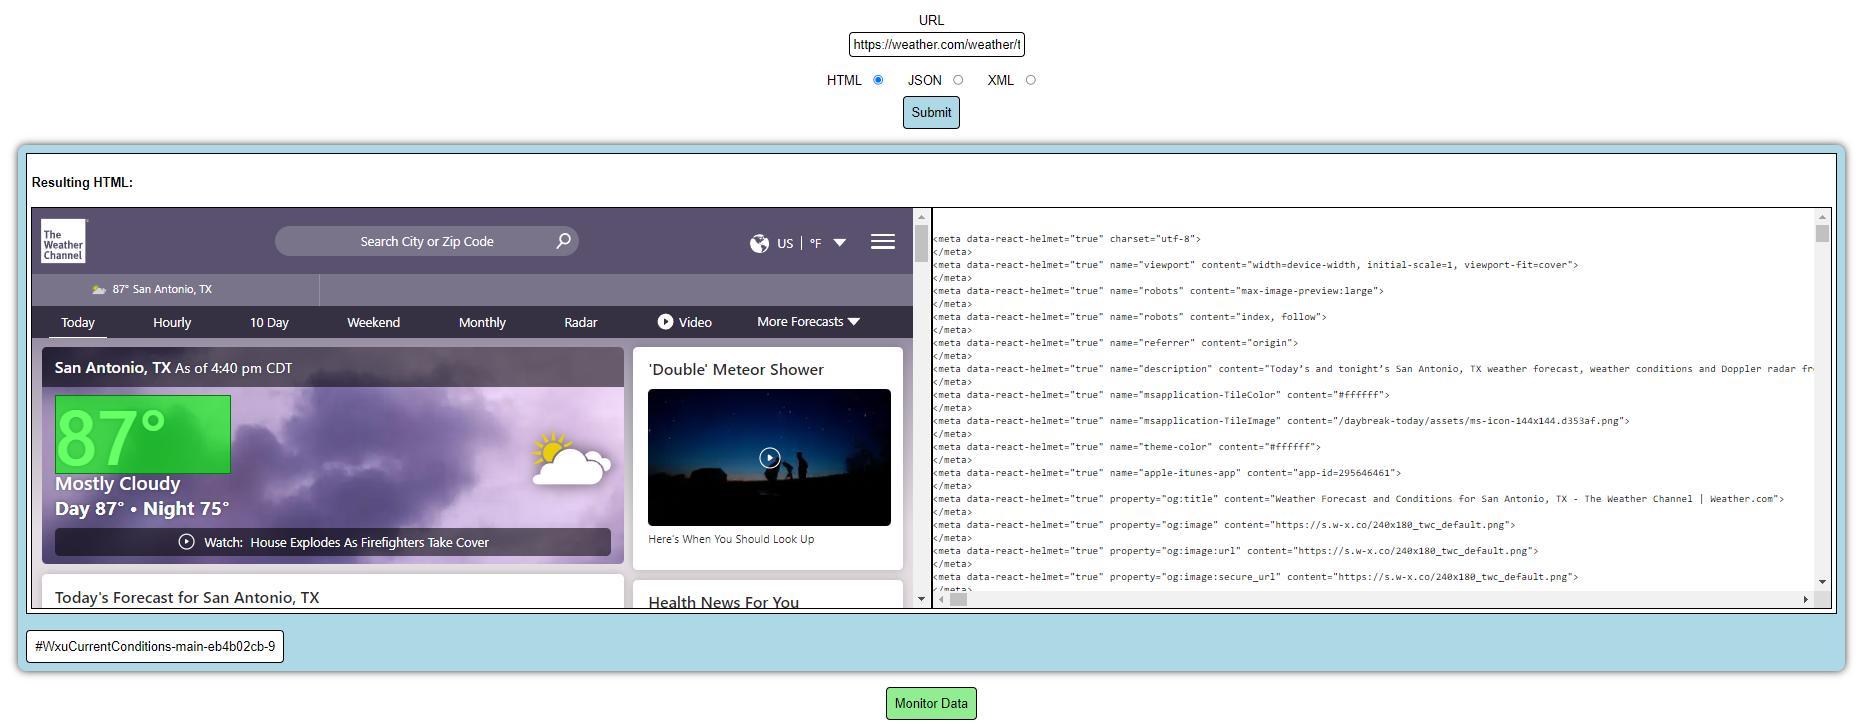This screenshot has height=724, width=1865.
Task: Click Here's When You Should Look Up link
Action: [731, 539]
